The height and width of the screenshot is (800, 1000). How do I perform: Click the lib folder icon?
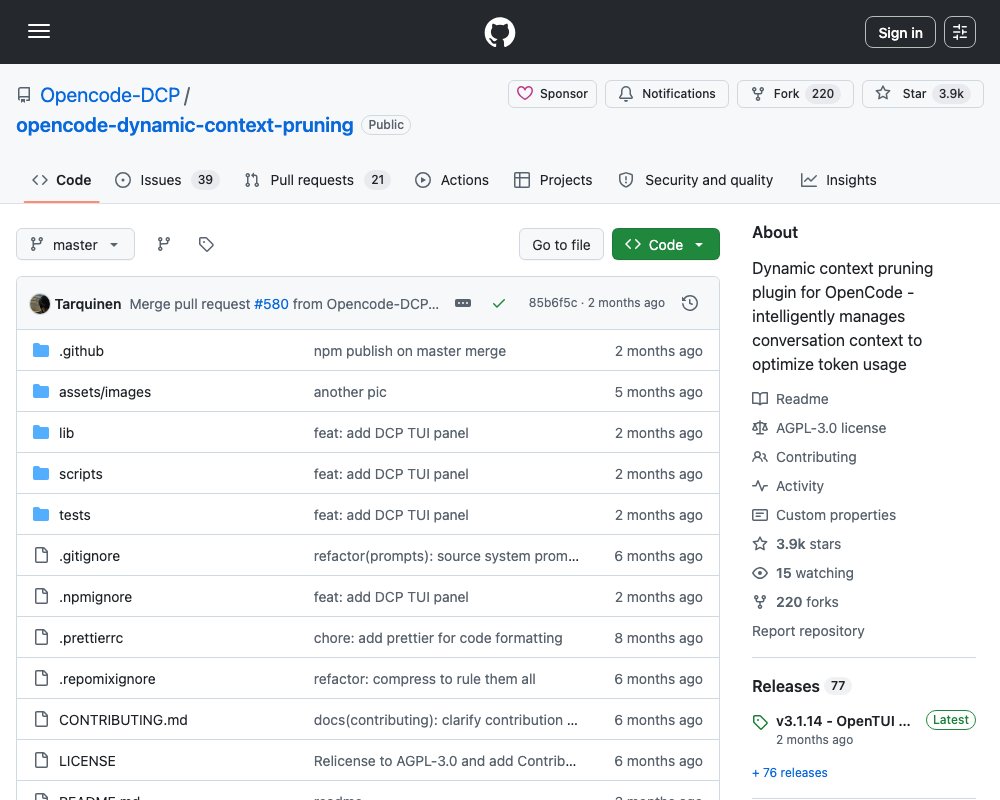pos(41,433)
